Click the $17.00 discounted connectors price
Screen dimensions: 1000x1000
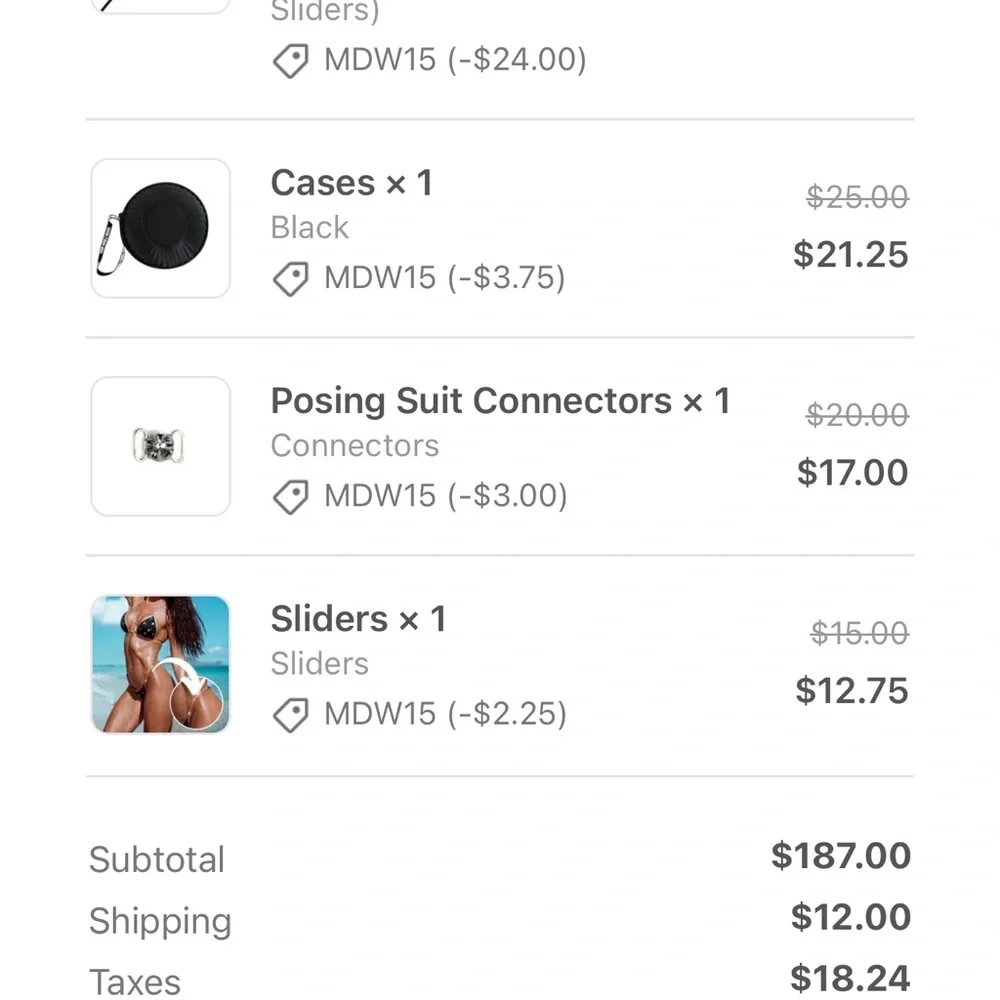852,472
